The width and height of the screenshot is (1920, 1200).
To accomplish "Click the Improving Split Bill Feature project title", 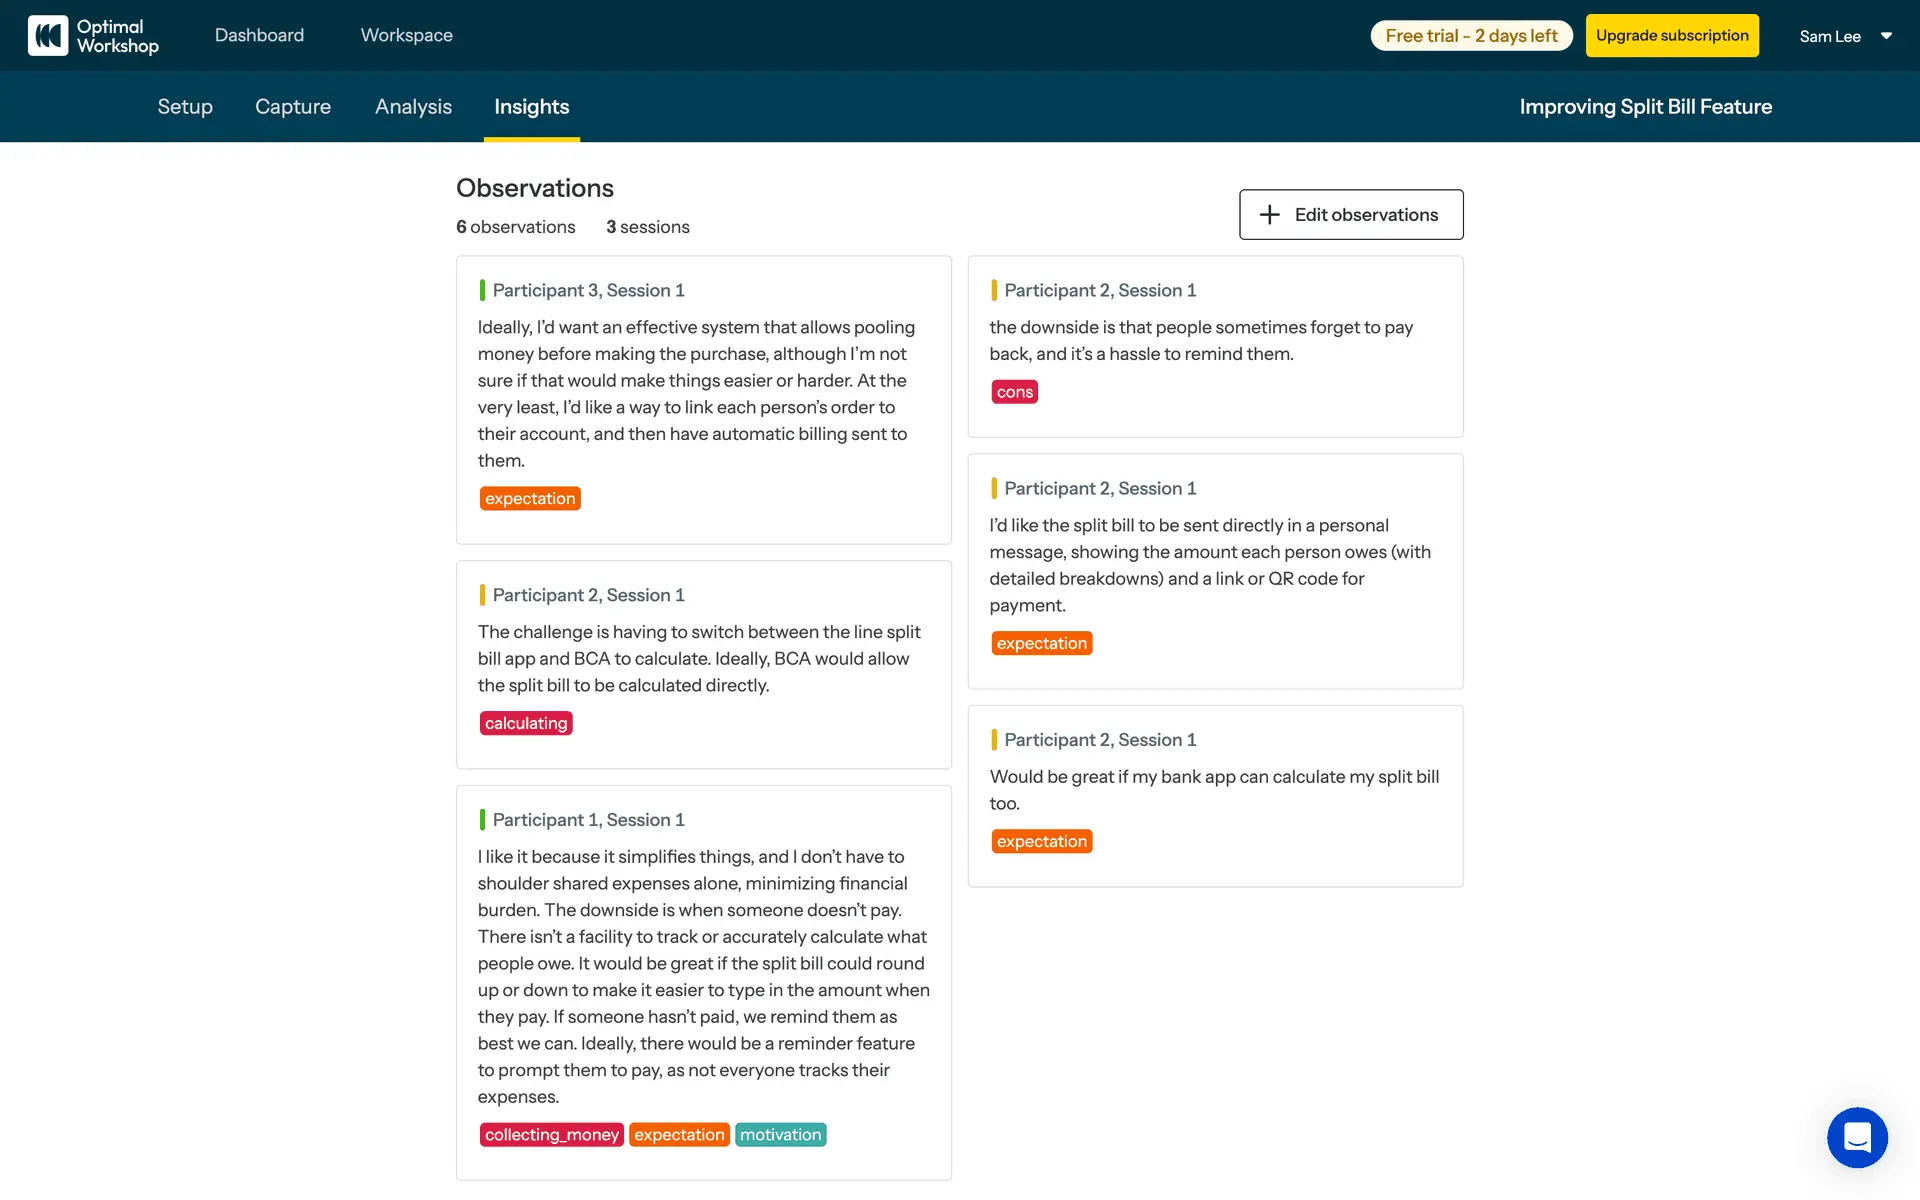I will click(1645, 107).
